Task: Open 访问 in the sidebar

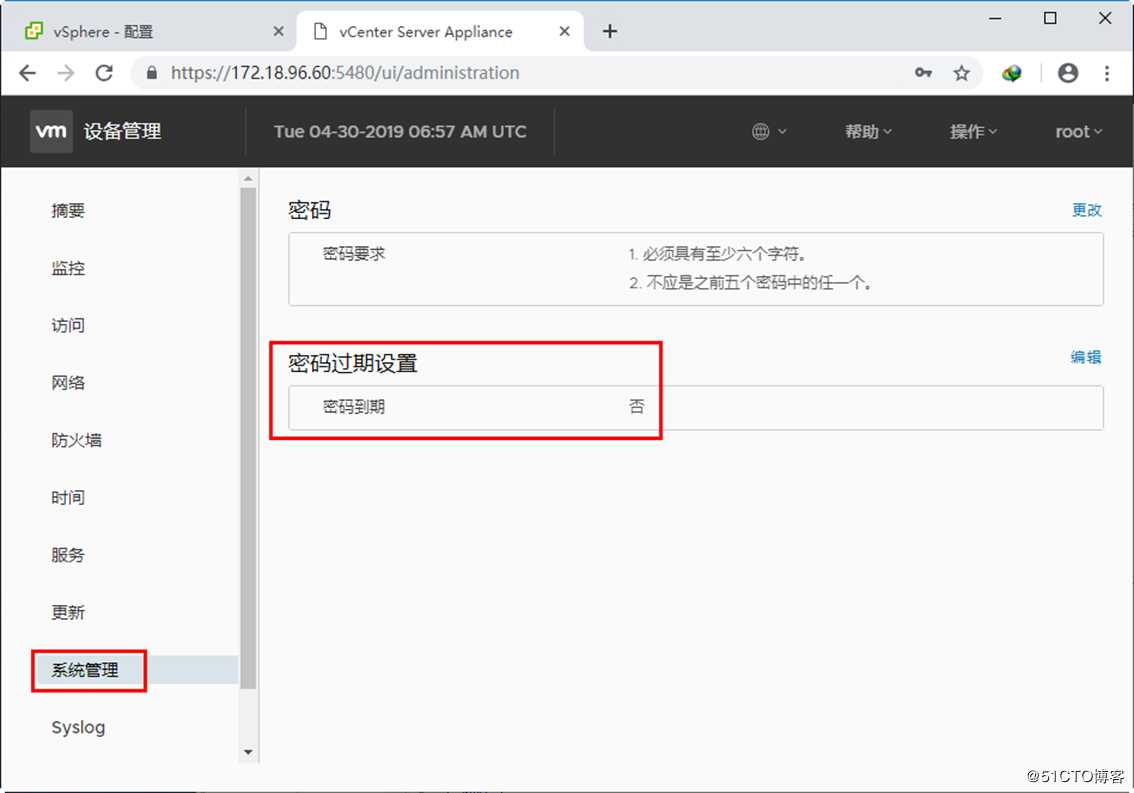Action: (x=68, y=326)
